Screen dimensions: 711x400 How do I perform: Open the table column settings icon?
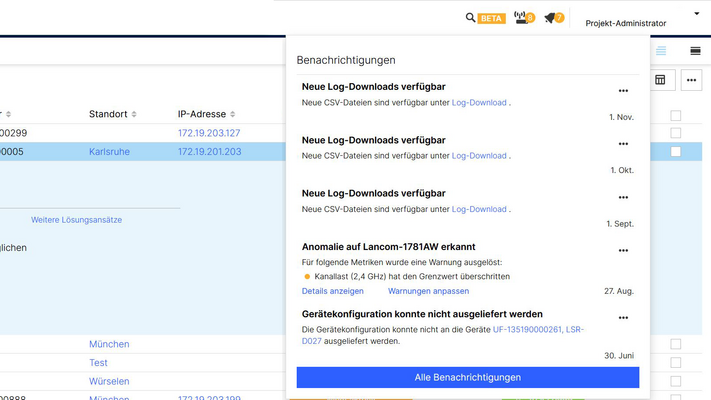pos(660,80)
